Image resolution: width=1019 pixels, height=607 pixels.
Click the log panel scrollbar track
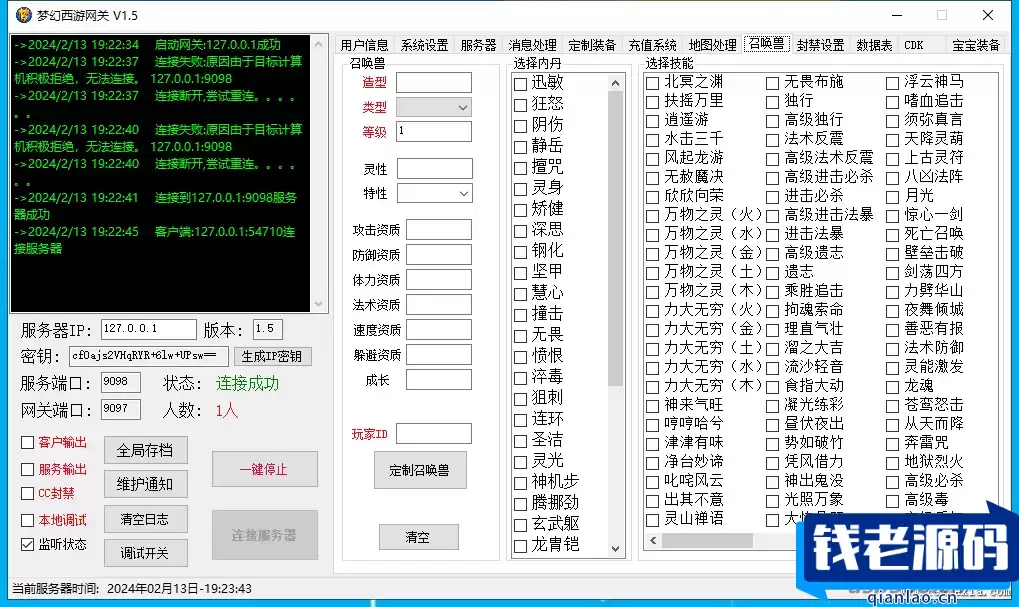point(318,174)
